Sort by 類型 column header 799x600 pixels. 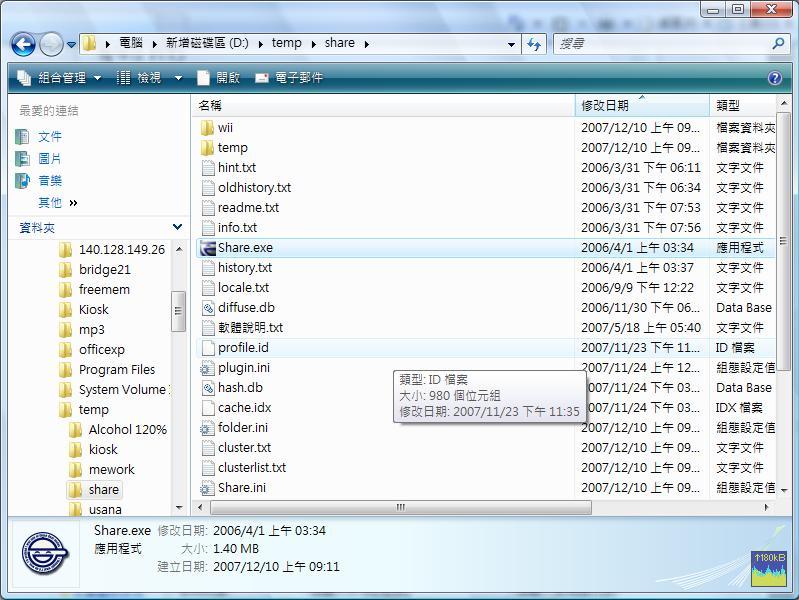[x=742, y=105]
